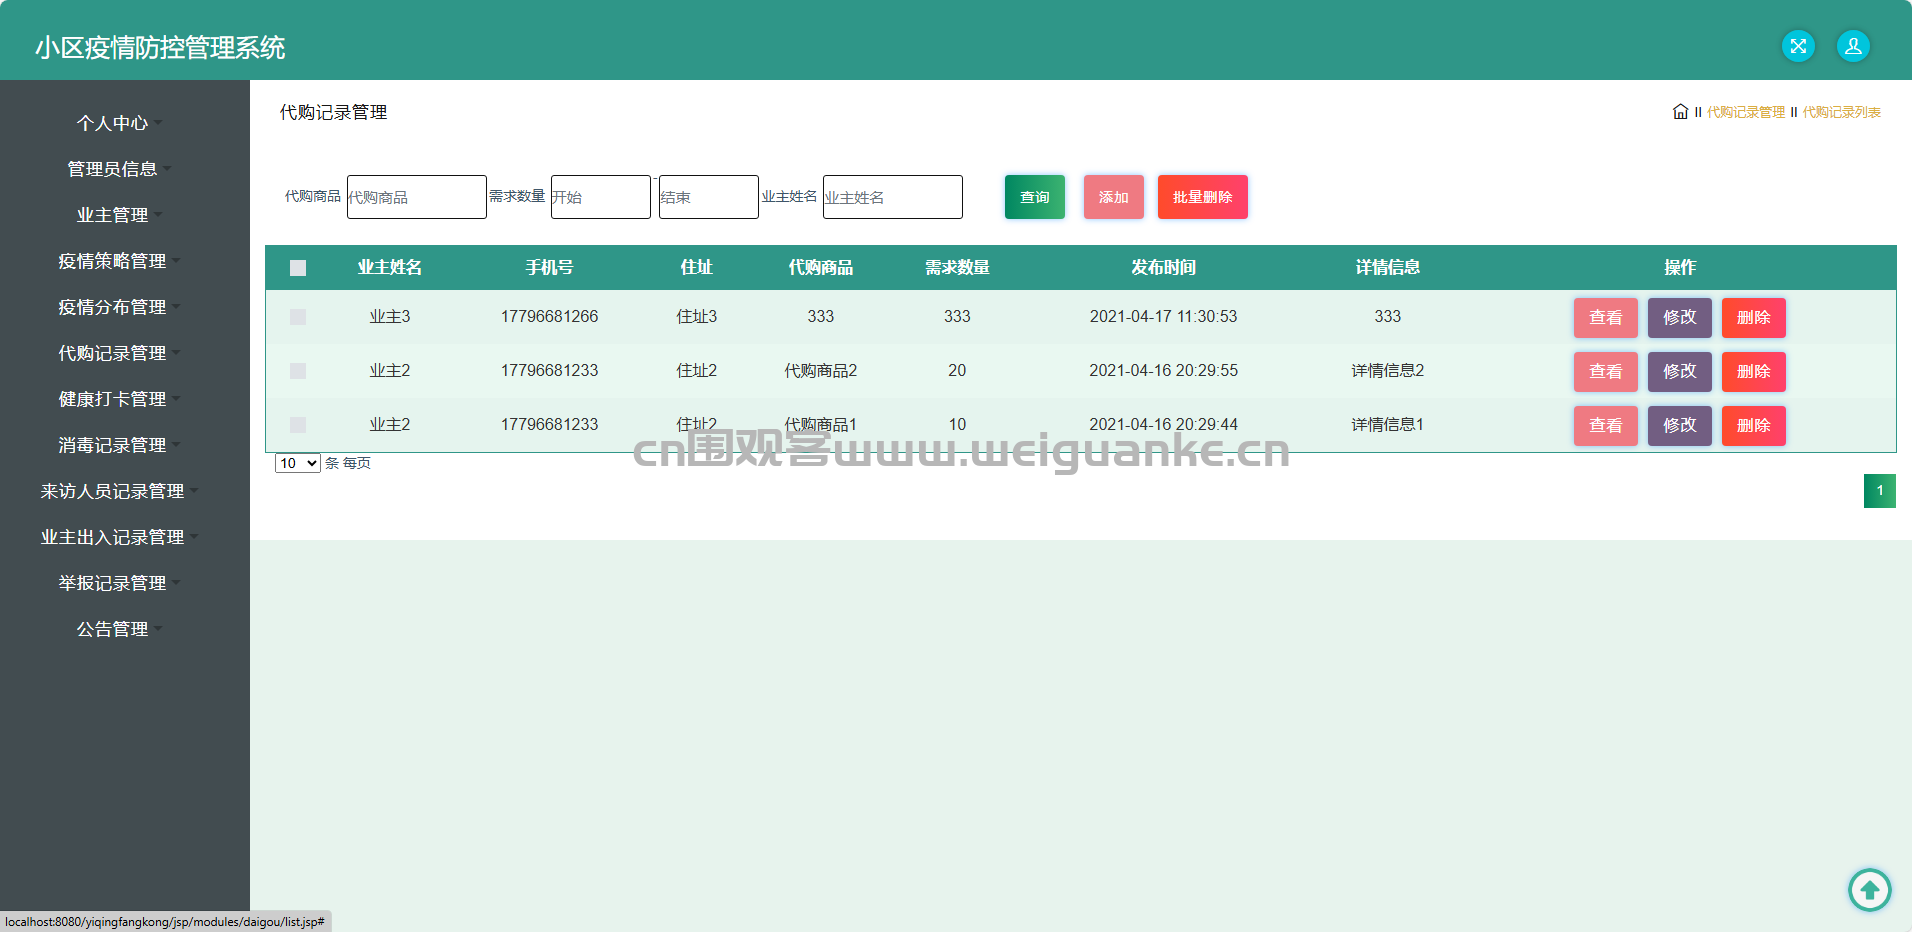Click cell 住址3

697,316
